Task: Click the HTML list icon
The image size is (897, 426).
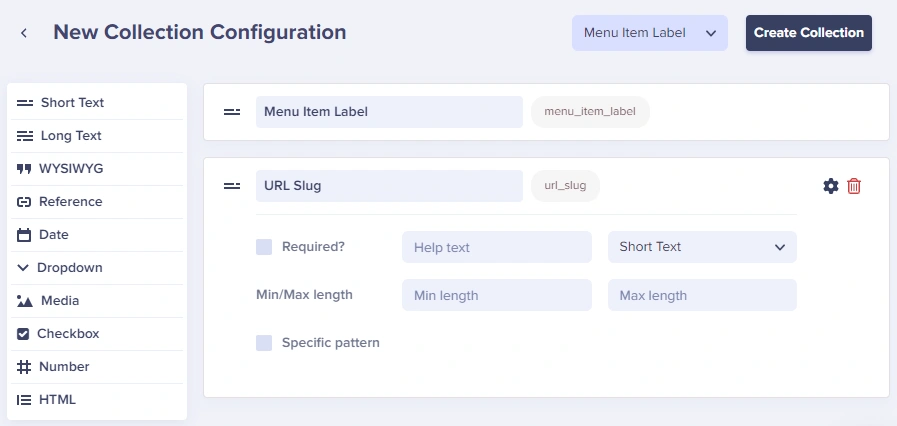Action: [23, 400]
